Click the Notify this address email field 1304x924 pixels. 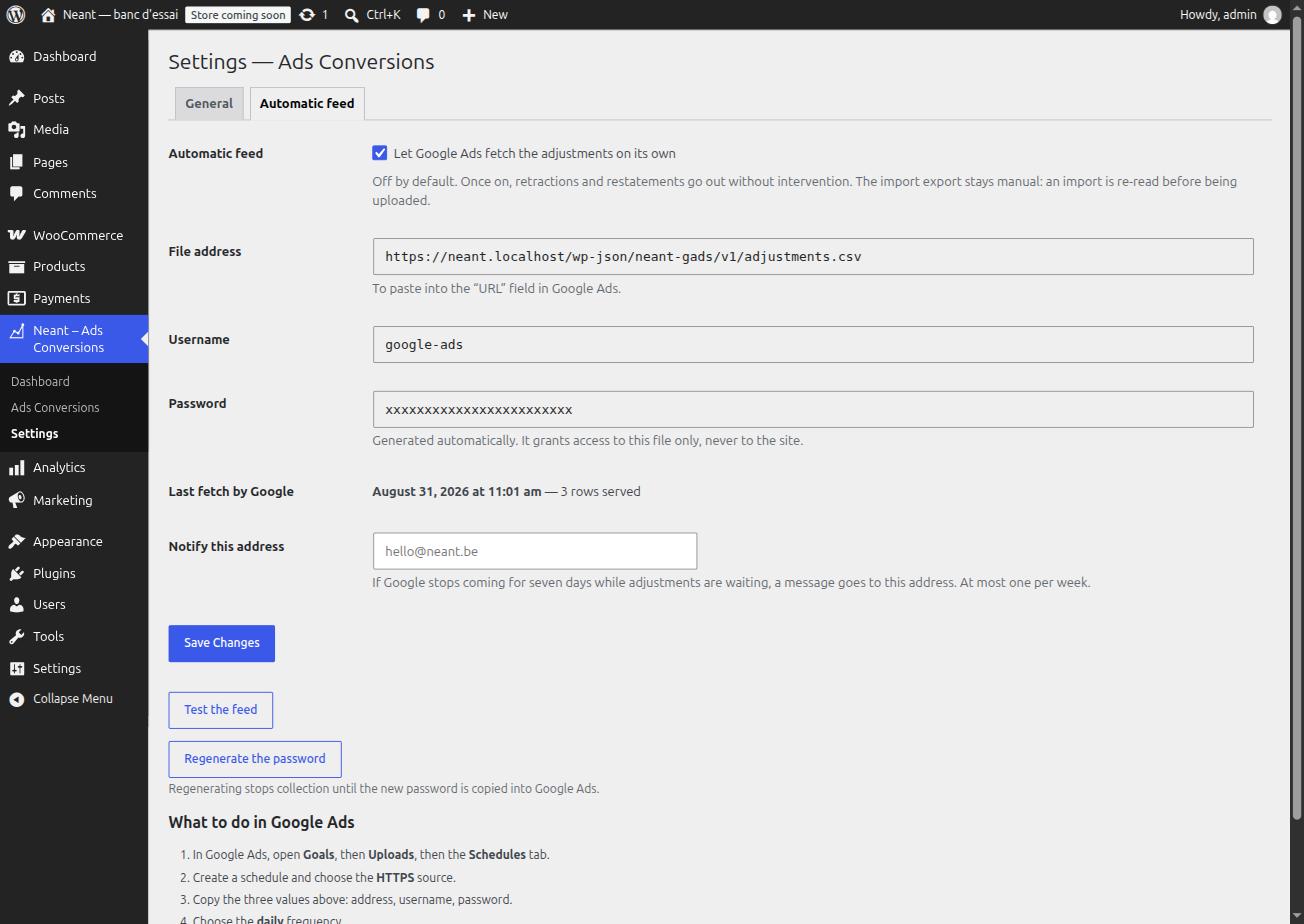[x=535, y=552]
